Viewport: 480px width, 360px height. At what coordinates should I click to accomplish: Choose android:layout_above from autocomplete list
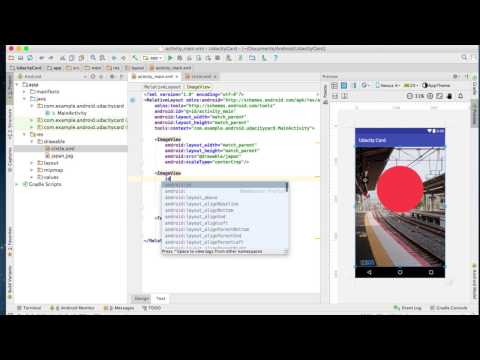coord(191,198)
